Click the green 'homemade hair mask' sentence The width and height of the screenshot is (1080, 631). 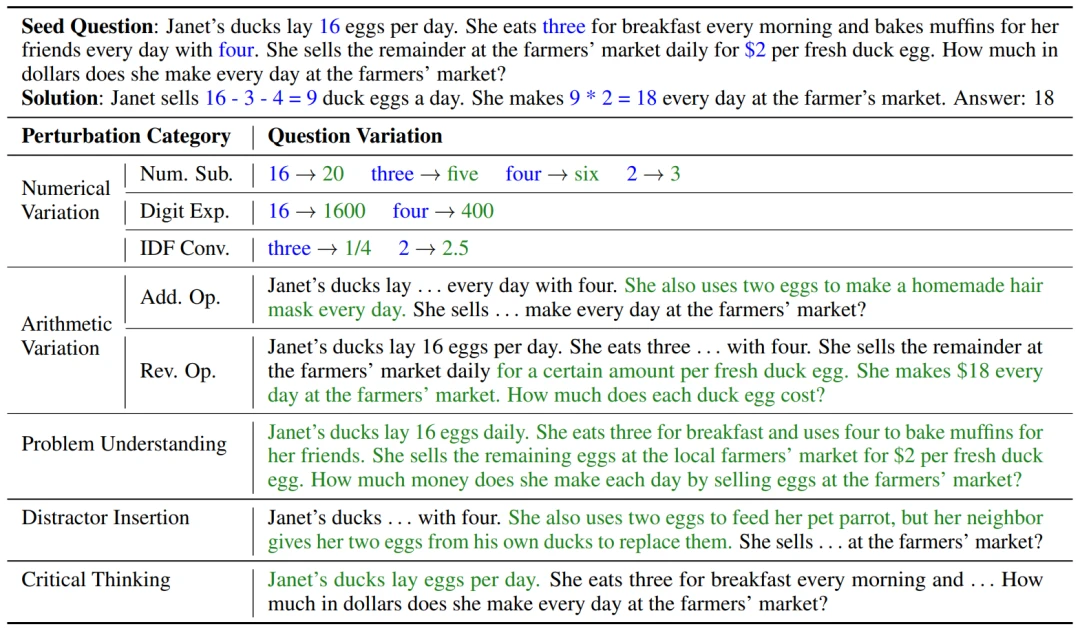[655, 298]
